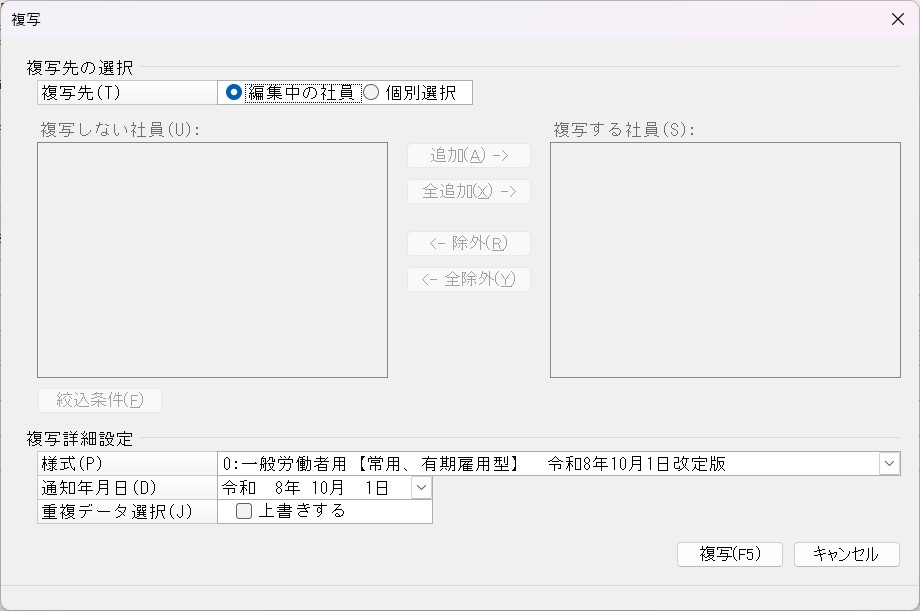
Task: Click the 複写(F5) button
Action: click(730, 554)
